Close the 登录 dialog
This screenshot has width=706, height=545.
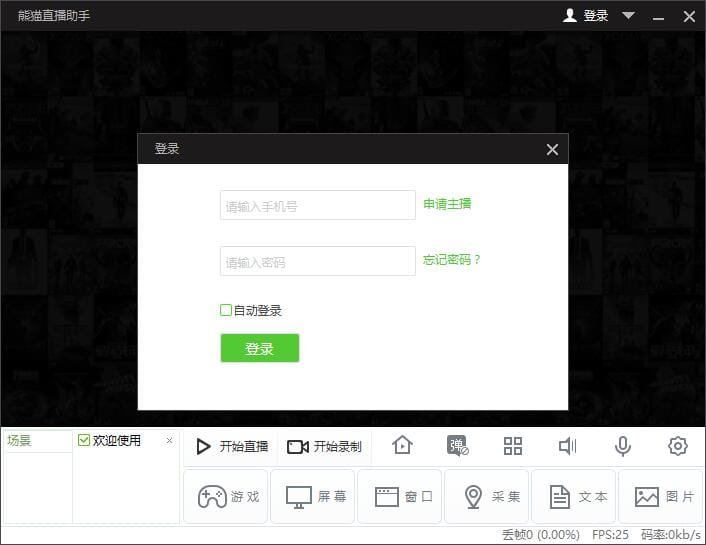coord(552,149)
